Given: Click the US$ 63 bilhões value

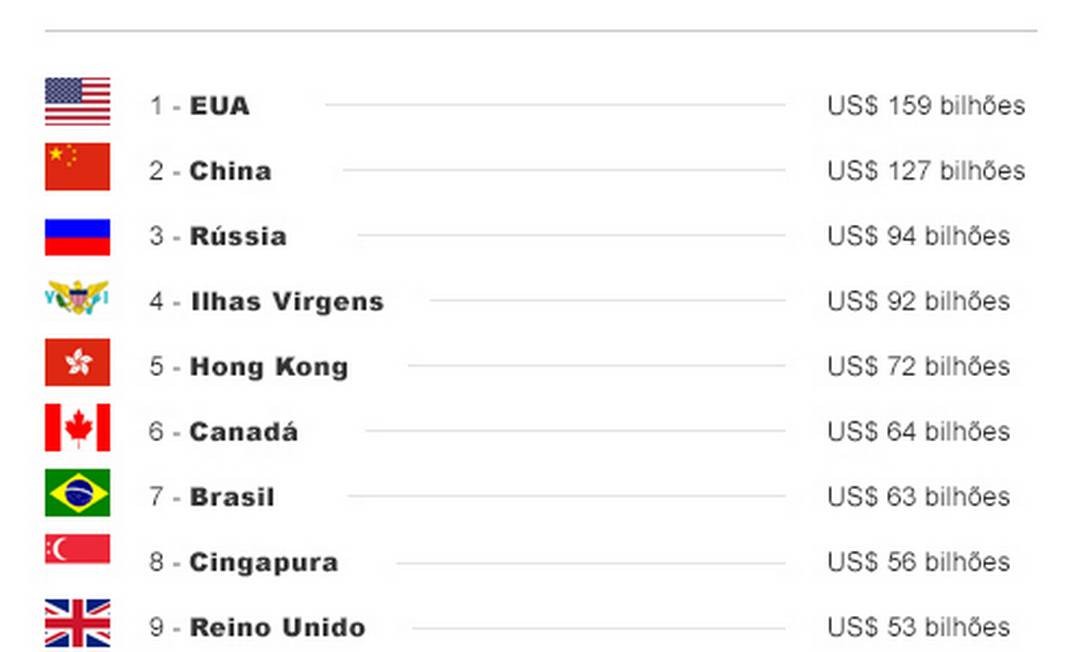Looking at the screenshot, I should pos(918,497).
